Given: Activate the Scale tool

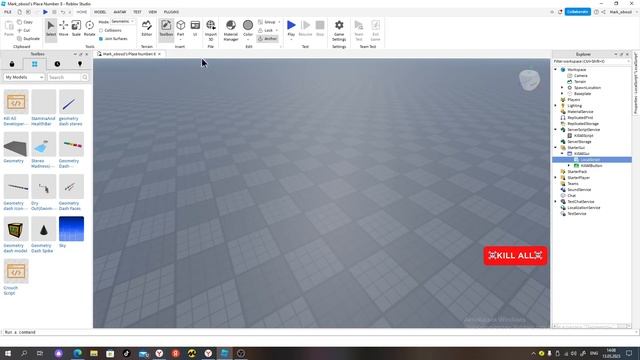Looking at the screenshot, I should [76, 29].
